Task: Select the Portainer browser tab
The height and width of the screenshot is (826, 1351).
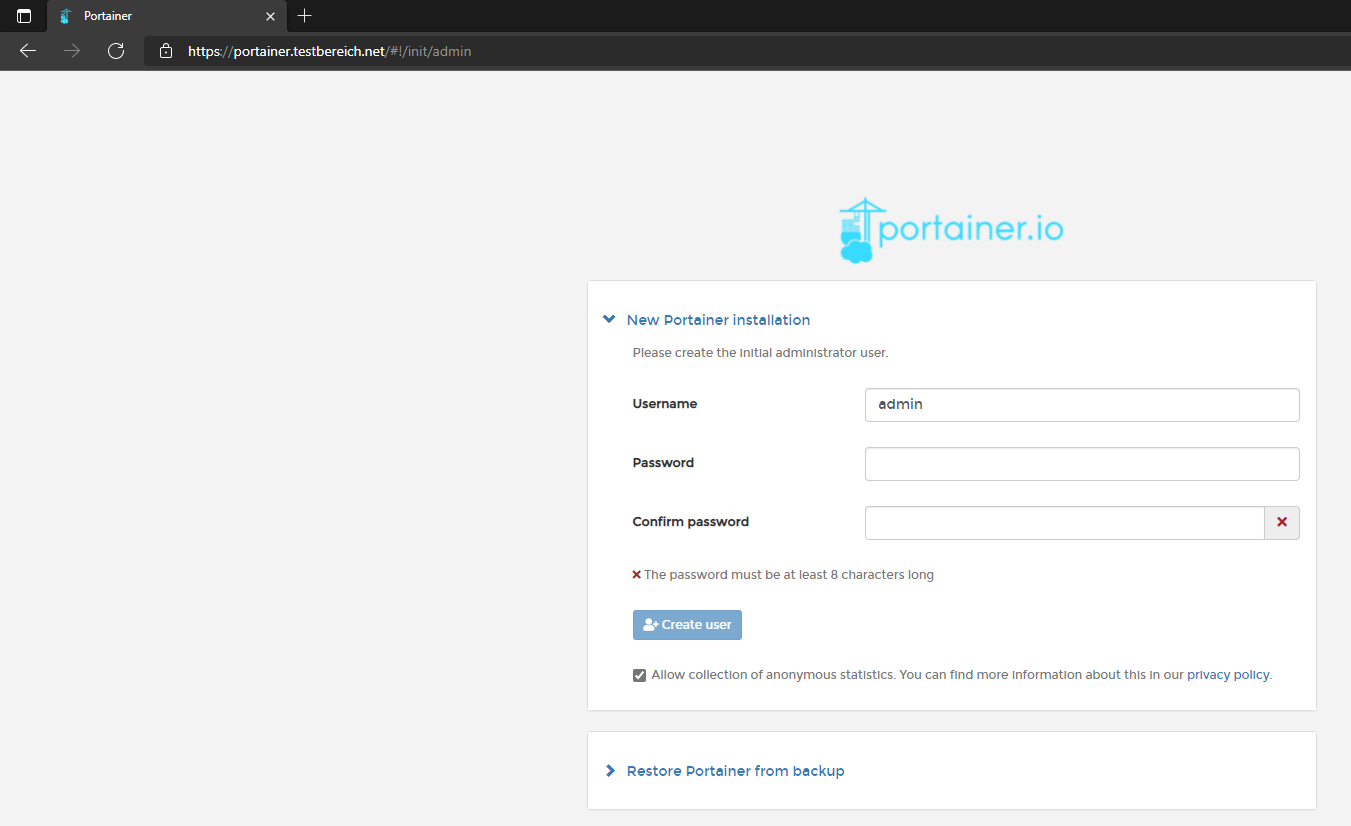Action: click(x=150, y=16)
